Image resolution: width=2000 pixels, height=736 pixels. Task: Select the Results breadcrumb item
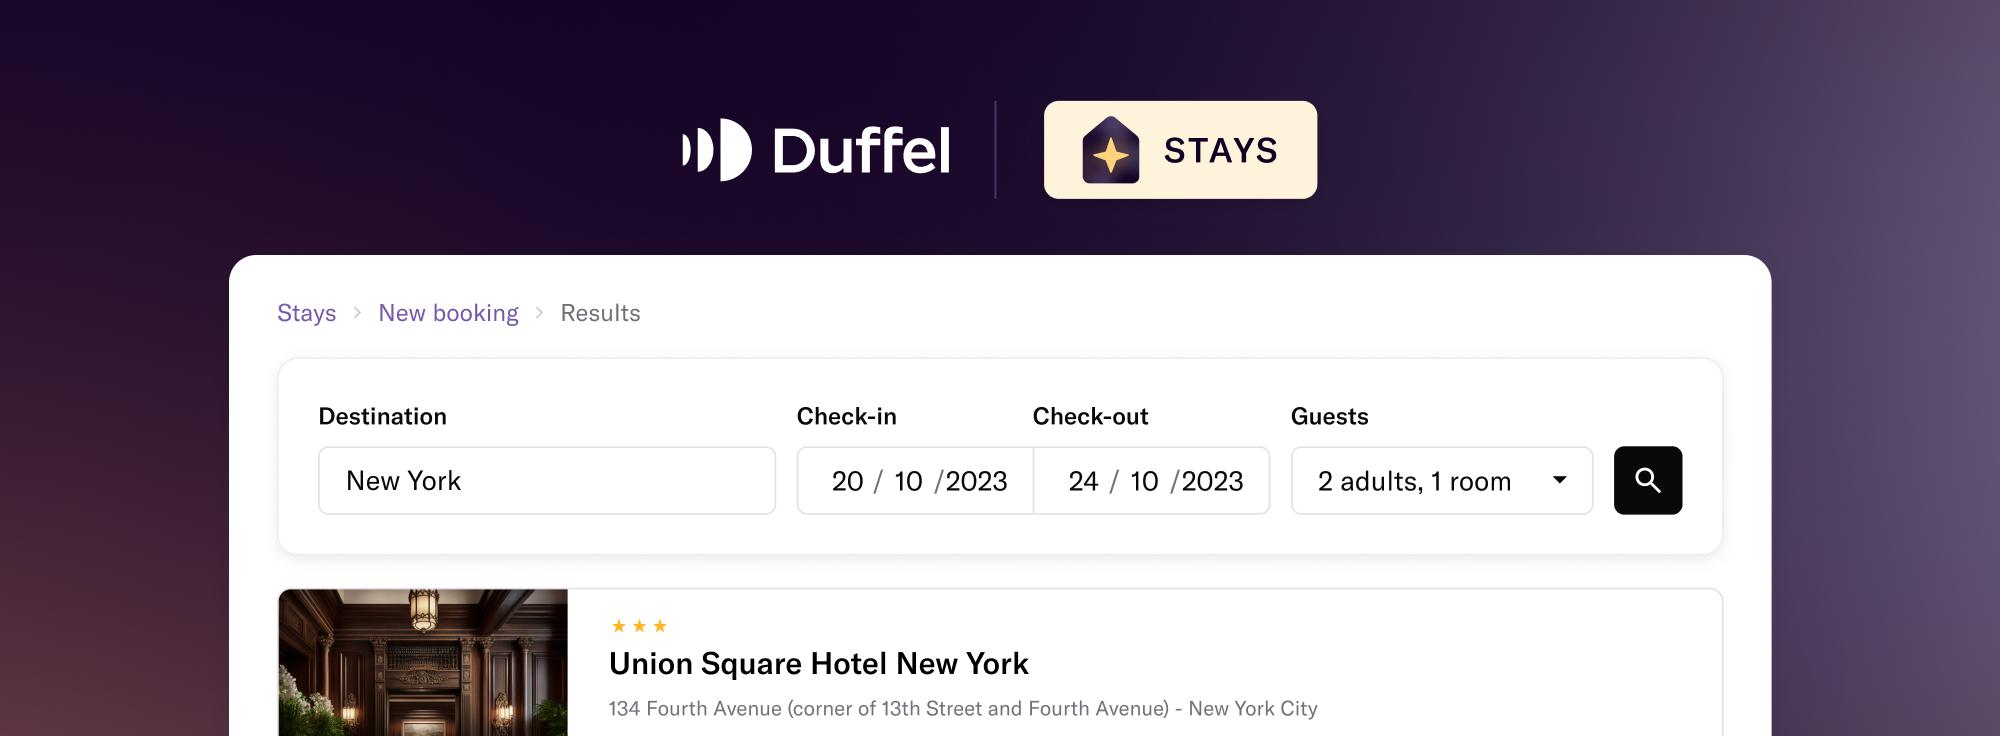[600, 313]
